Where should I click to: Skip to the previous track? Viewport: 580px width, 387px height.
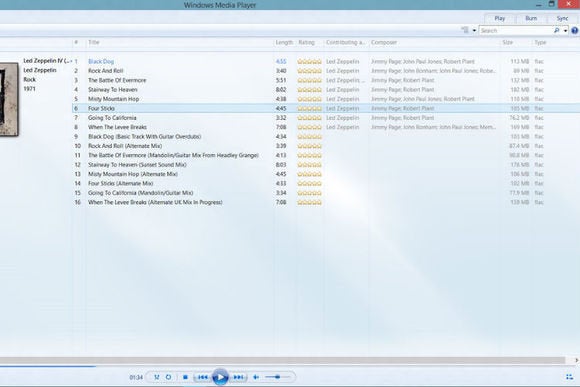(203, 377)
